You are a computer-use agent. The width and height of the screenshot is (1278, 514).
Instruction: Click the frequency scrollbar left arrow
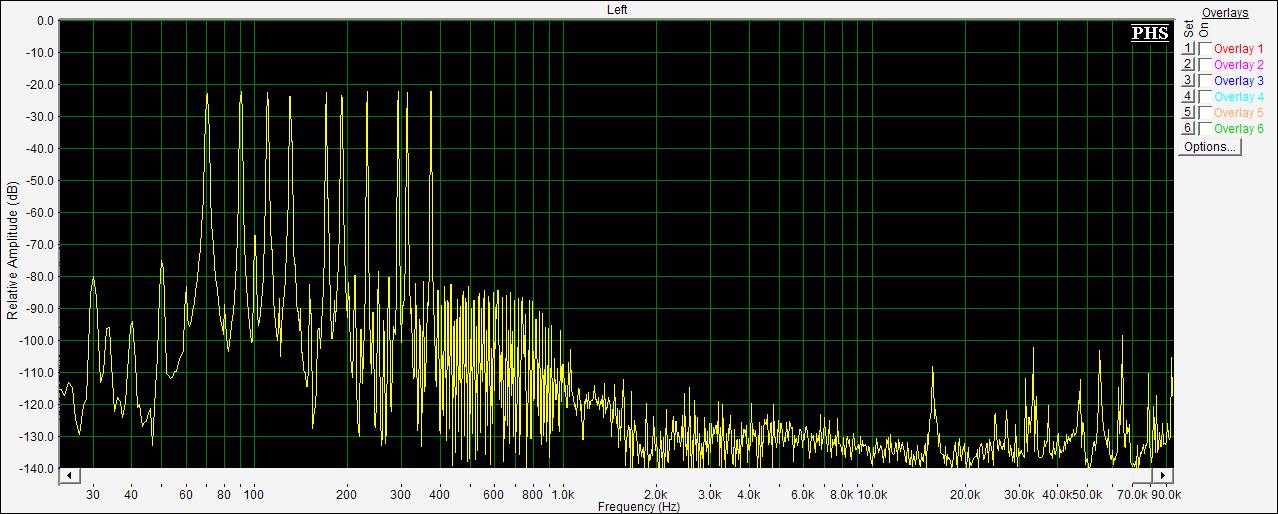click(68, 475)
